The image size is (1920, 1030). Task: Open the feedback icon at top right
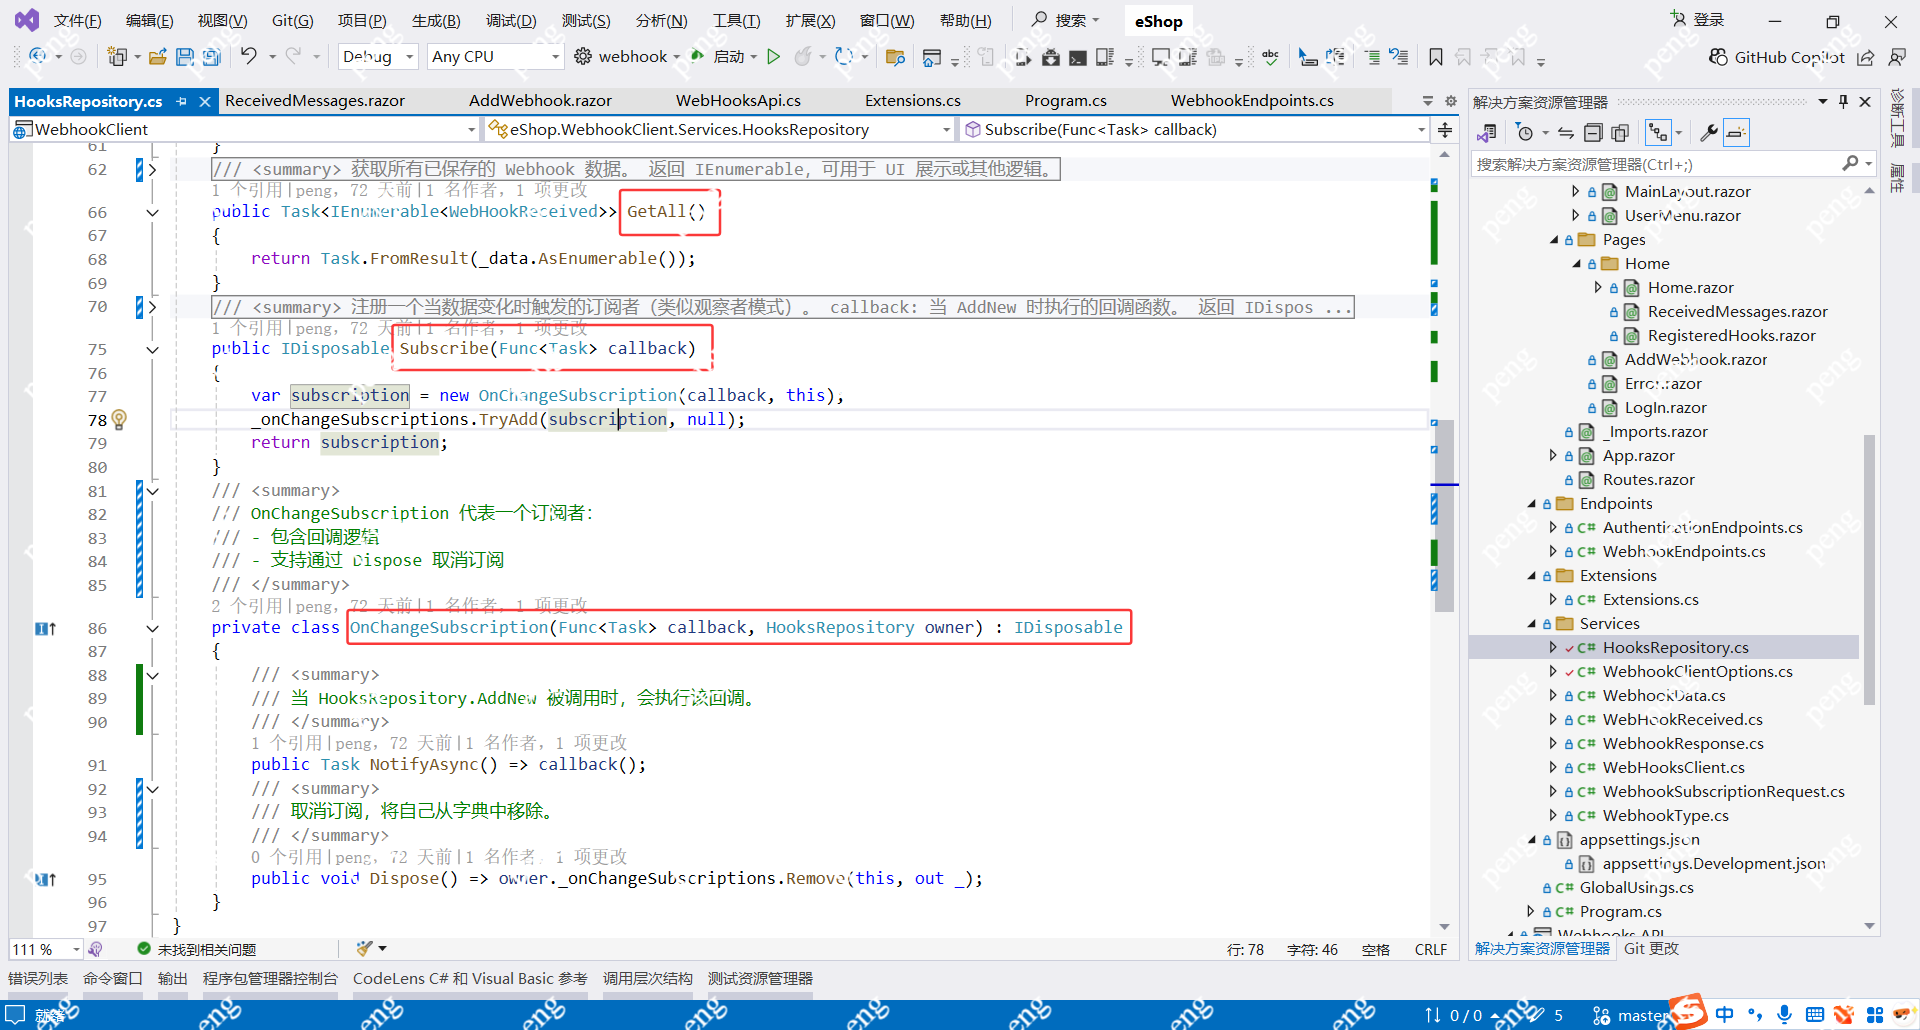pyautogui.click(x=1896, y=57)
